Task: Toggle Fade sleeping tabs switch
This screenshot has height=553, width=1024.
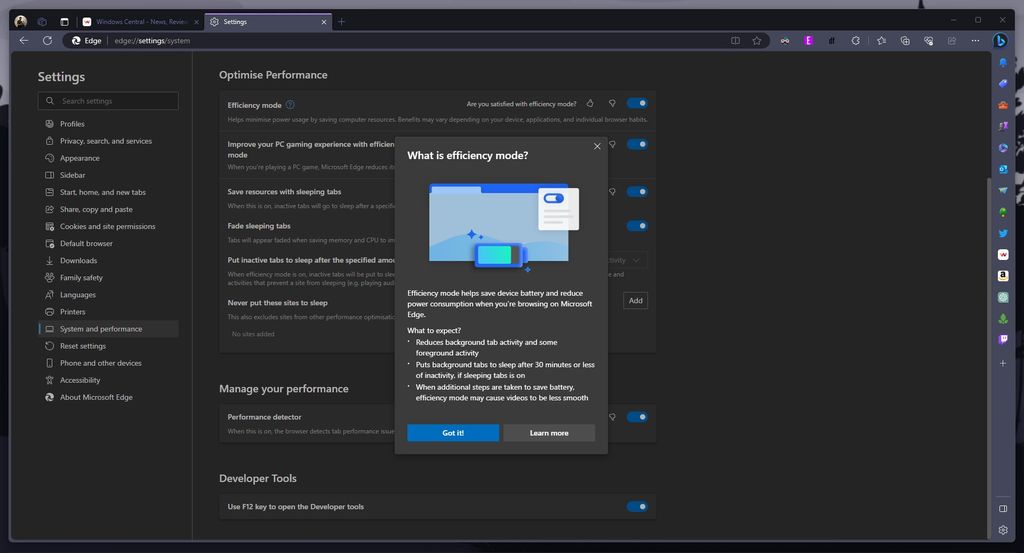Action: click(x=637, y=226)
